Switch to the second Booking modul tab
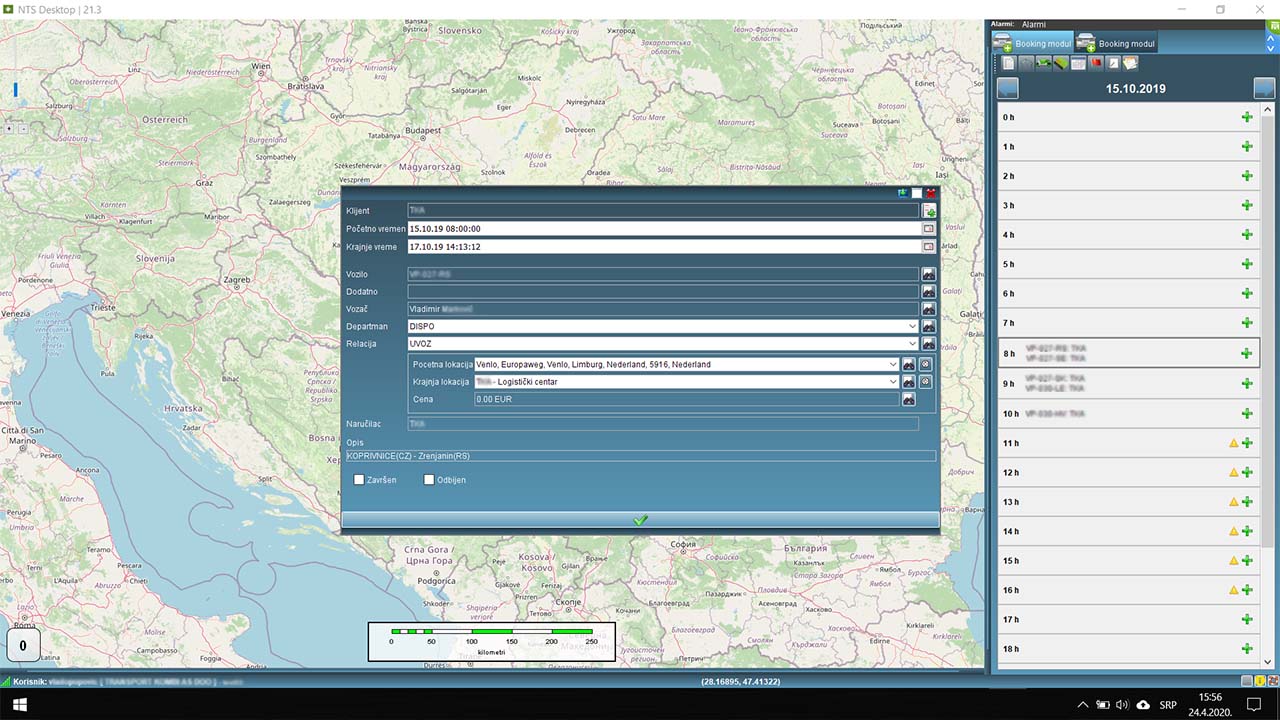This screenshot has height=720, width=1280. pyautogui.click(x=1116, y=43)
